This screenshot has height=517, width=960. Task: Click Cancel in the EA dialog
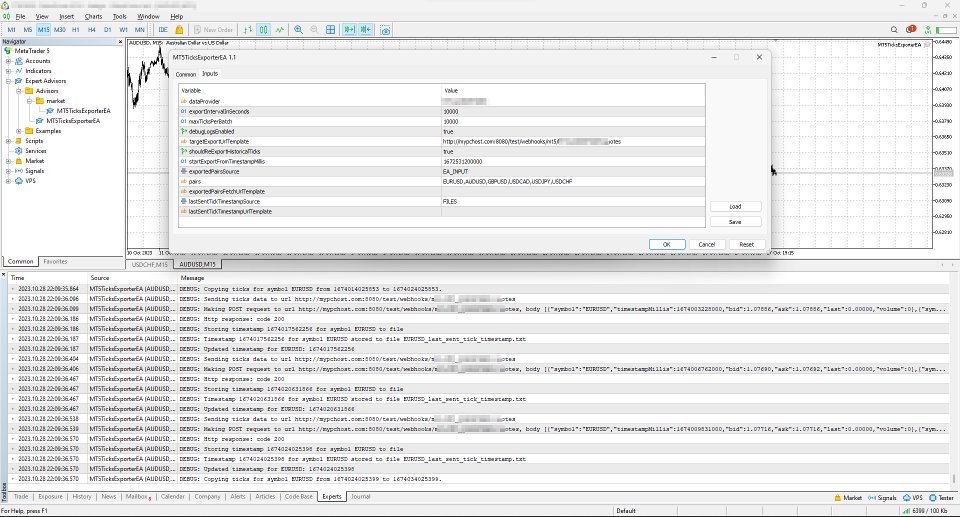pos(707,244)
